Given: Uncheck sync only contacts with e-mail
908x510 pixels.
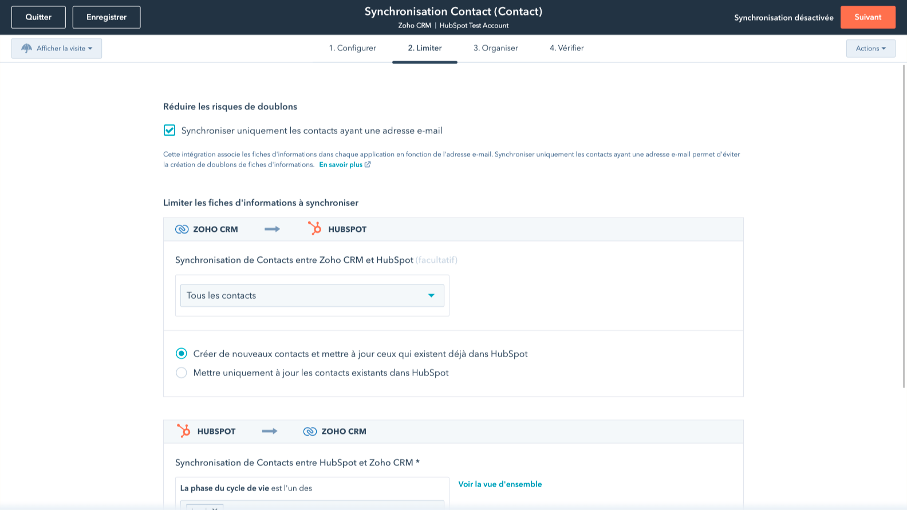Looking at the screenshot, I should point(169,130).
